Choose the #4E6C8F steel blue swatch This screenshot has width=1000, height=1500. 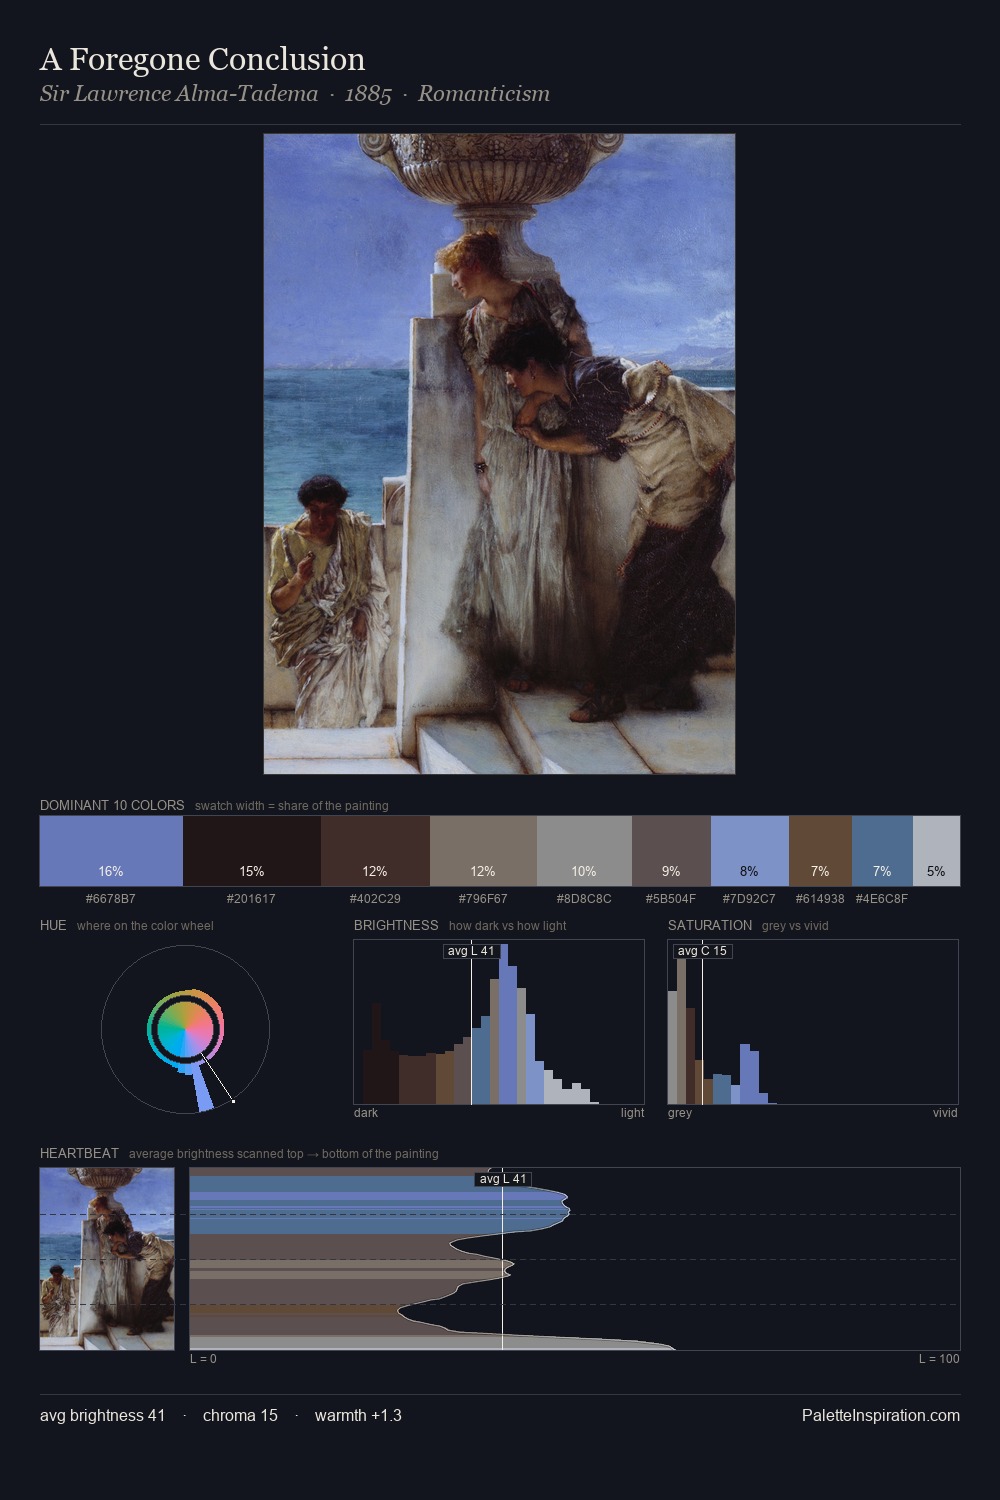pos(882,851)
